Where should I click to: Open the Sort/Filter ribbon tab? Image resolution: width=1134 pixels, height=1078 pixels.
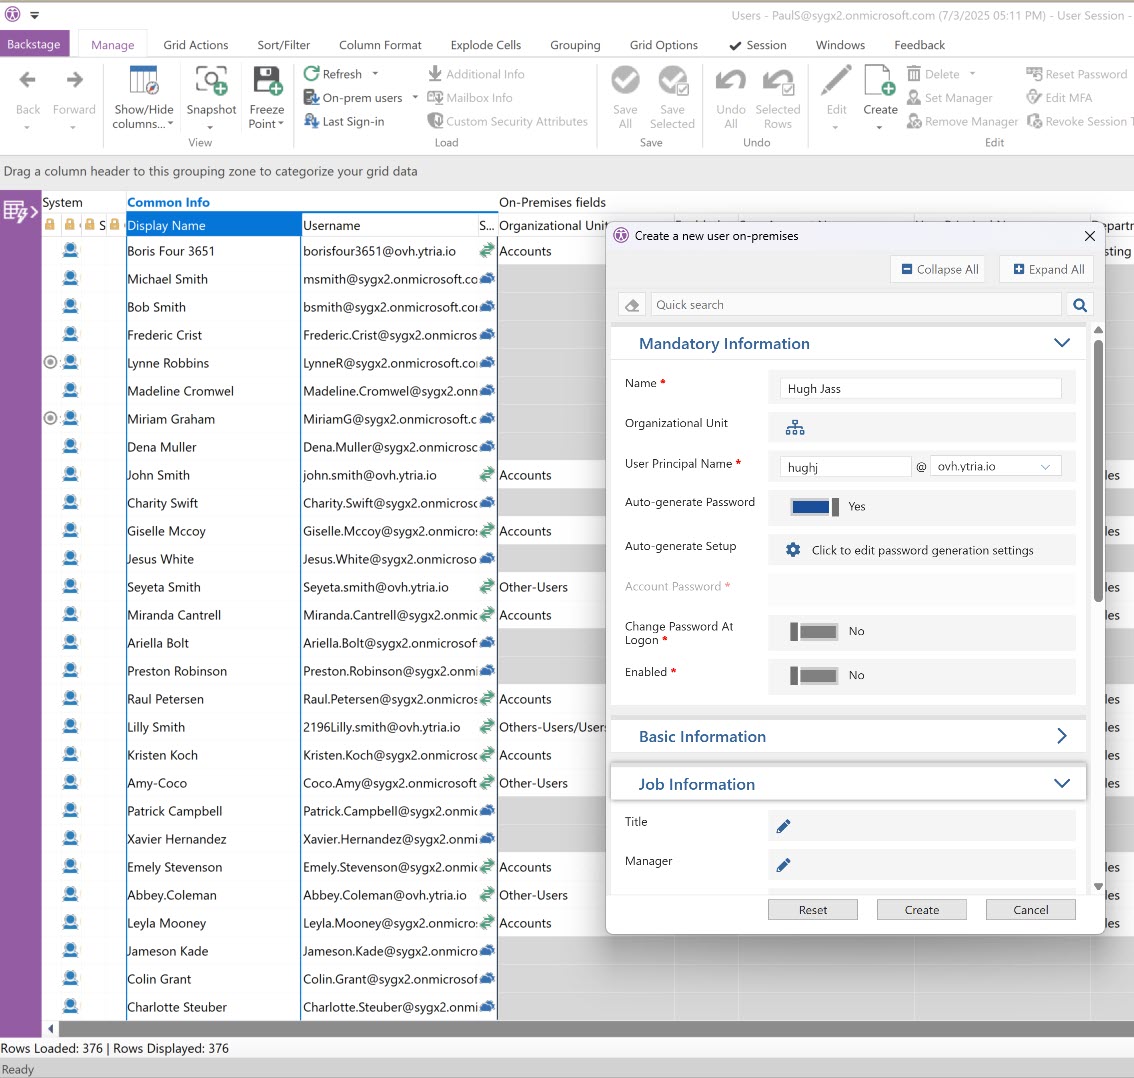click(x=283, y=45)
